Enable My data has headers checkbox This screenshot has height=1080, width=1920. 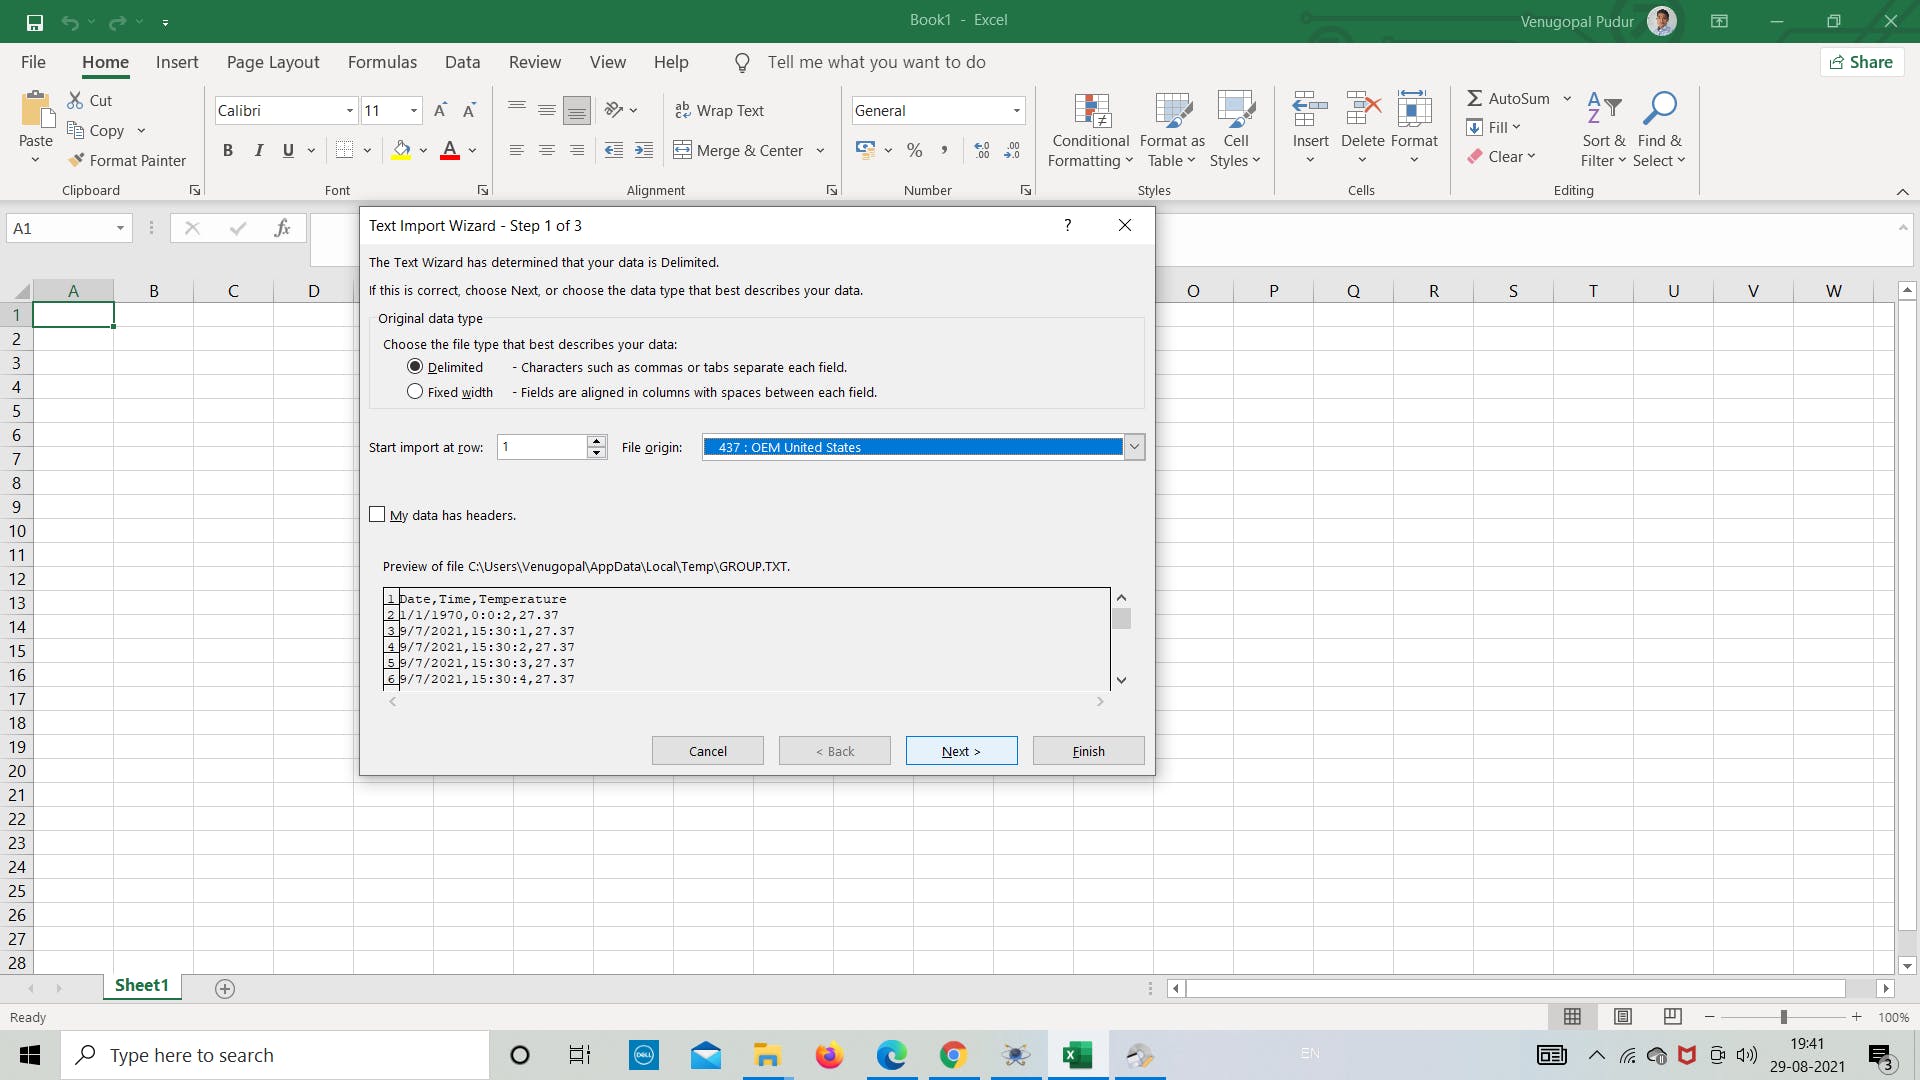coord(376,513)
